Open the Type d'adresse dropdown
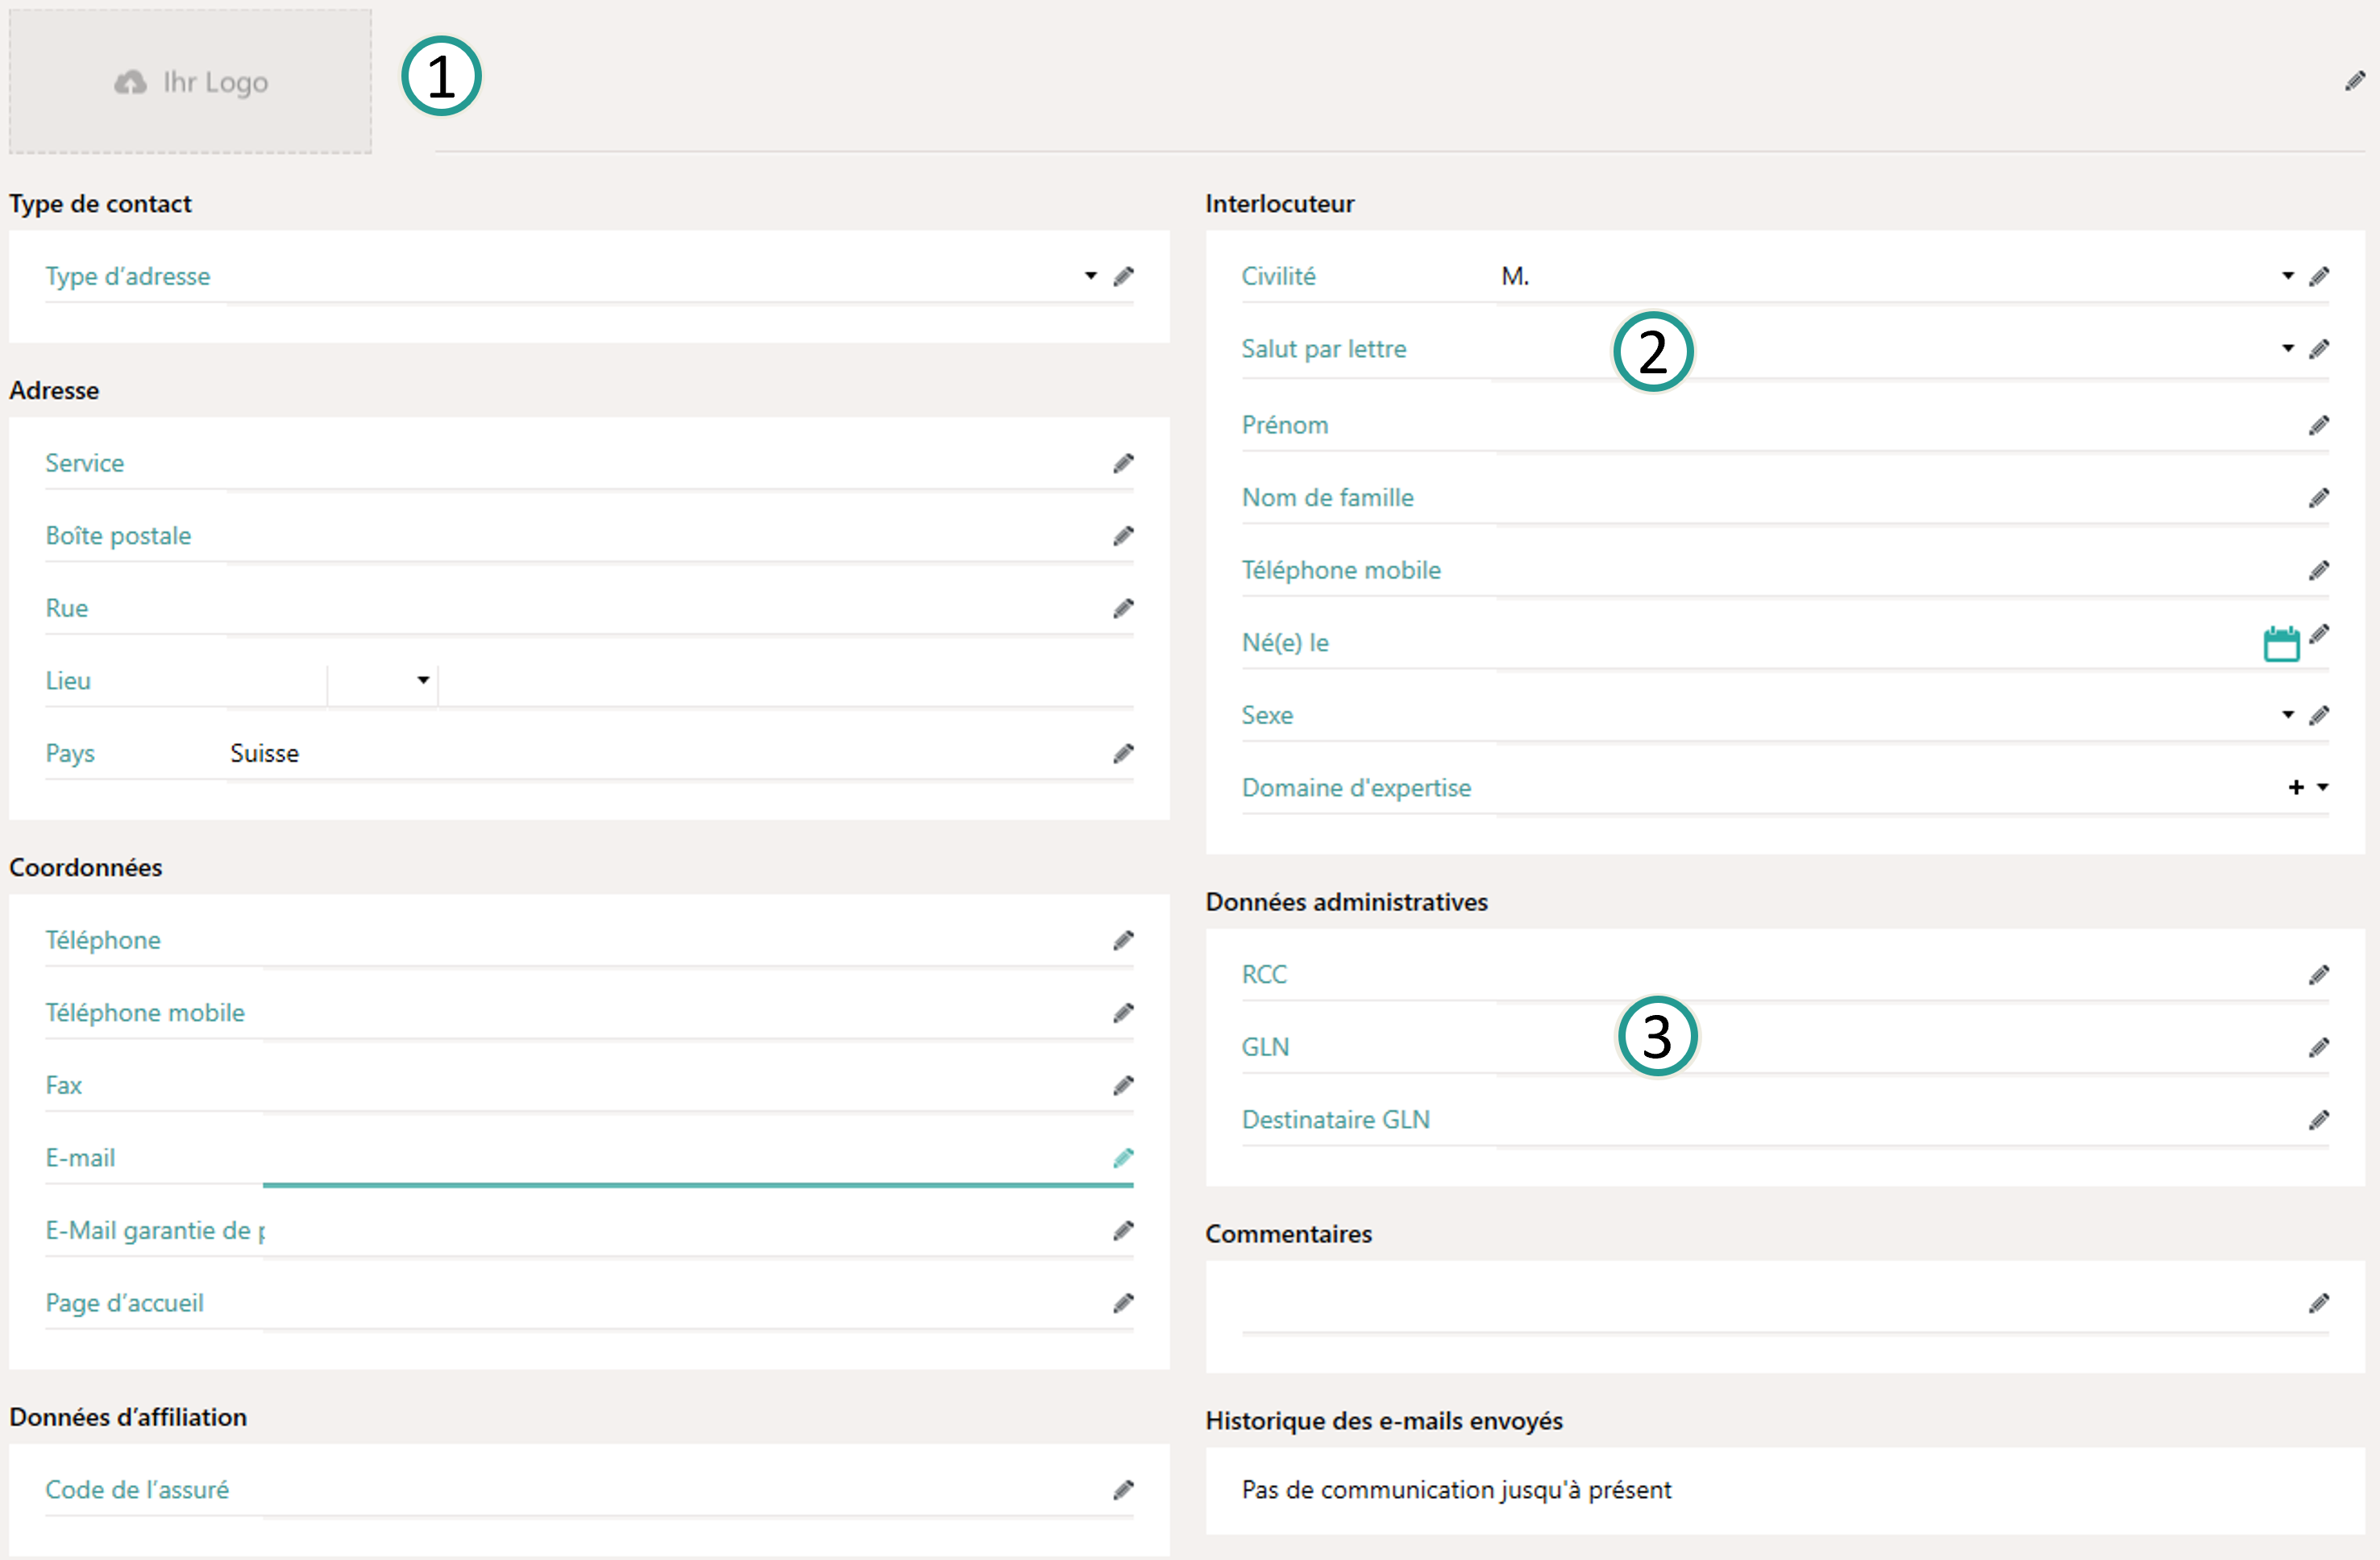This screenshot has width=2380, height=1560. [1090, 276]
